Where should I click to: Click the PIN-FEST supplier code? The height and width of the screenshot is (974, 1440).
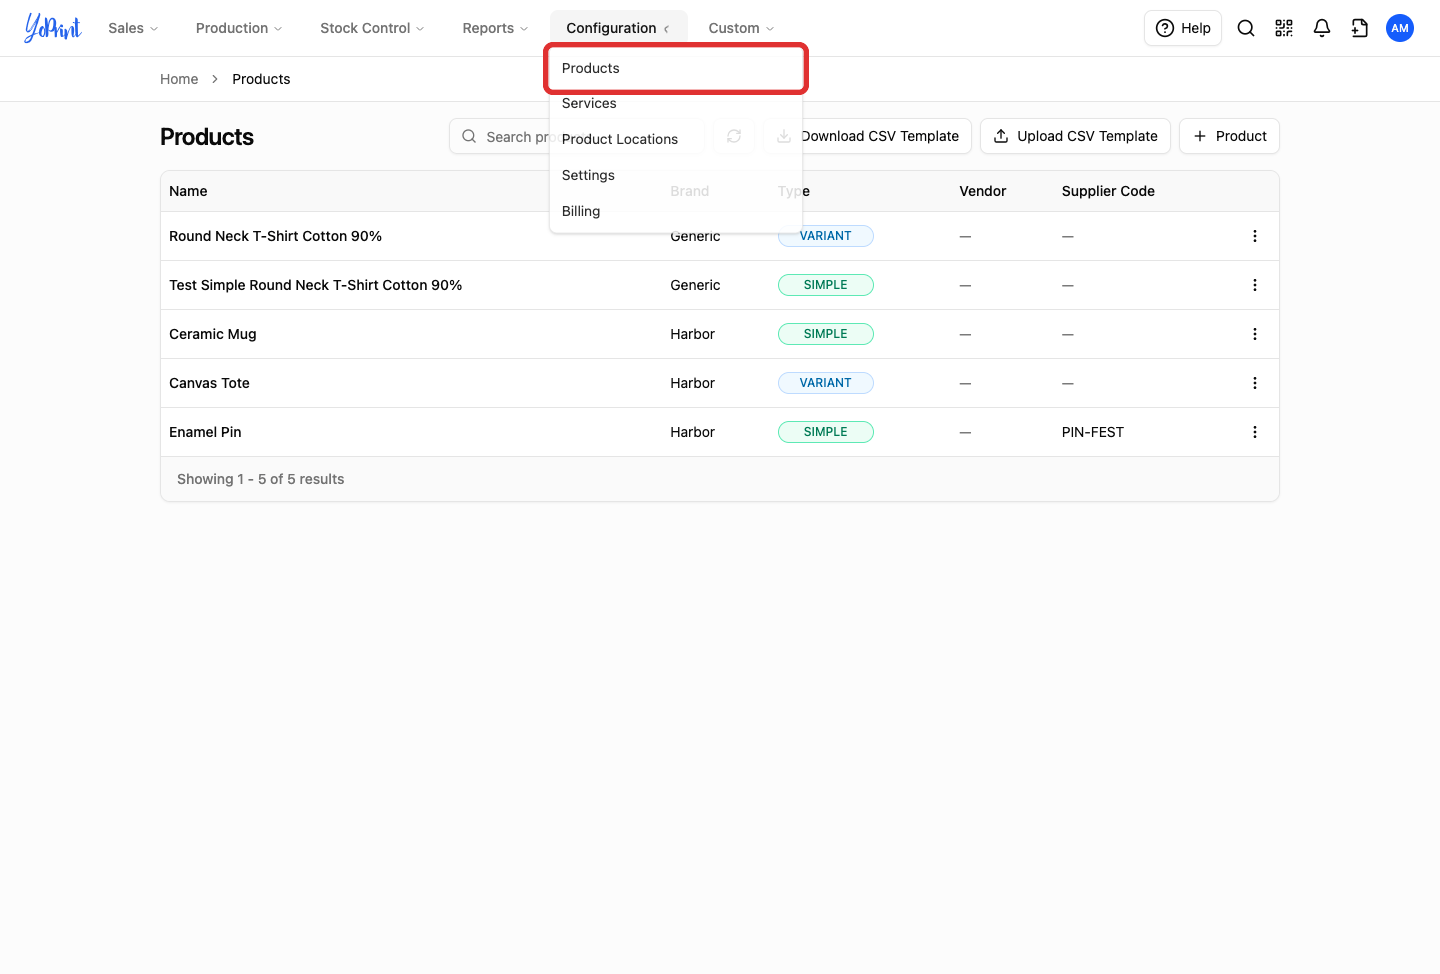1093,432
